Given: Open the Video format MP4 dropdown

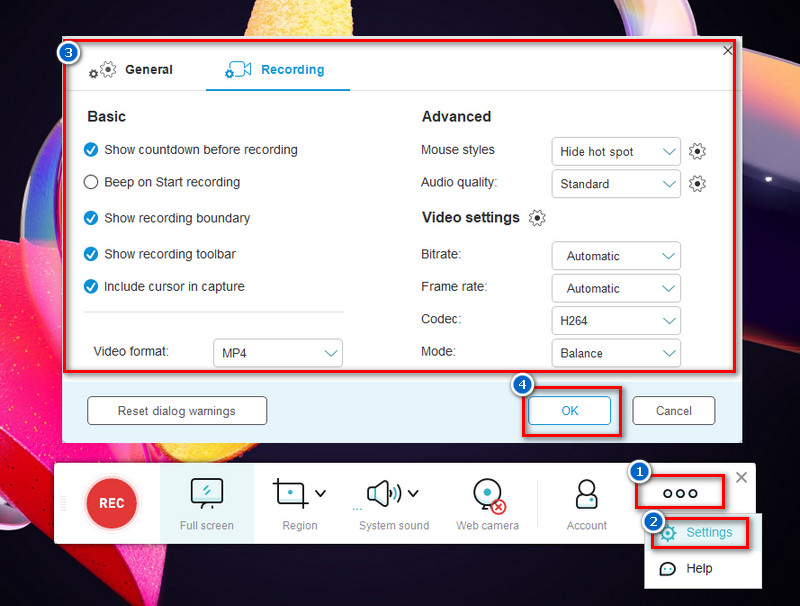Looking at the screenshot, I should (x=278, y=353).
